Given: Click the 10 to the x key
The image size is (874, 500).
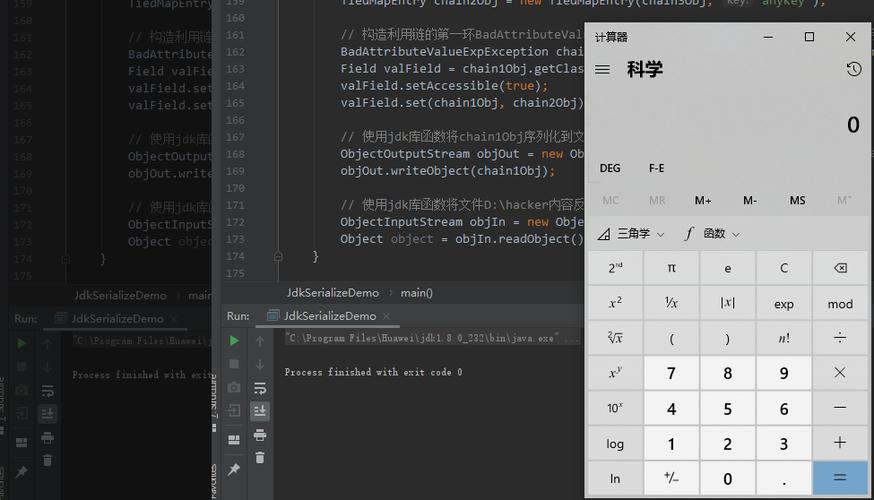Looking at the screenshot, I should [615, 408].
